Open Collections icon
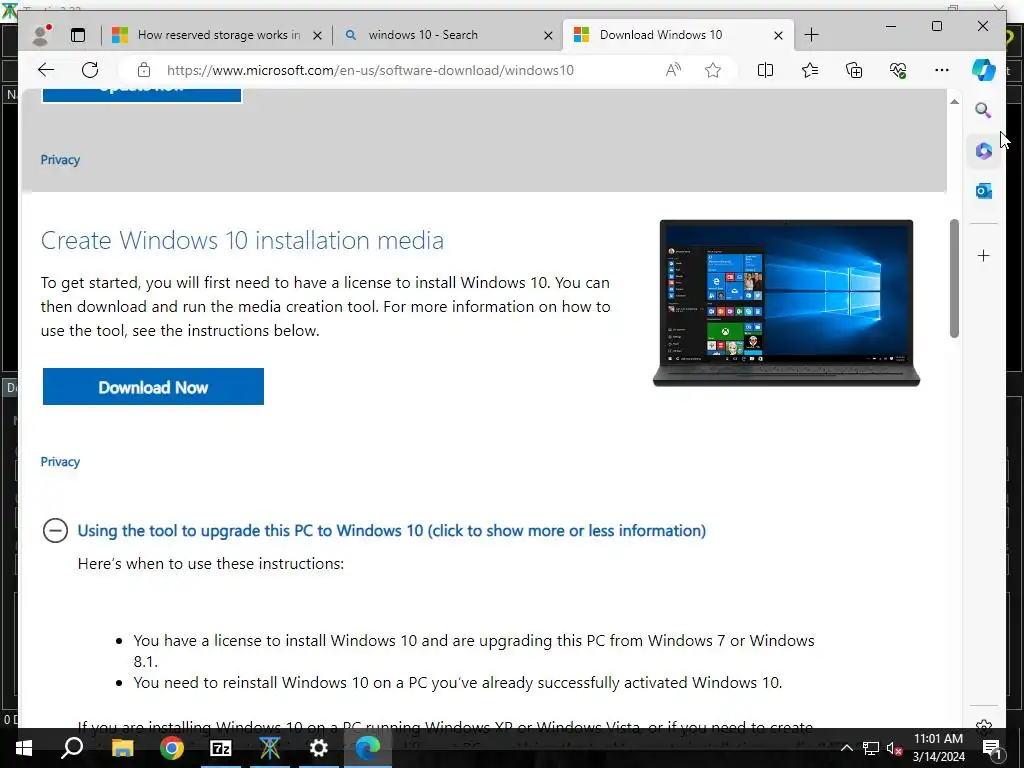 point(854,70)
